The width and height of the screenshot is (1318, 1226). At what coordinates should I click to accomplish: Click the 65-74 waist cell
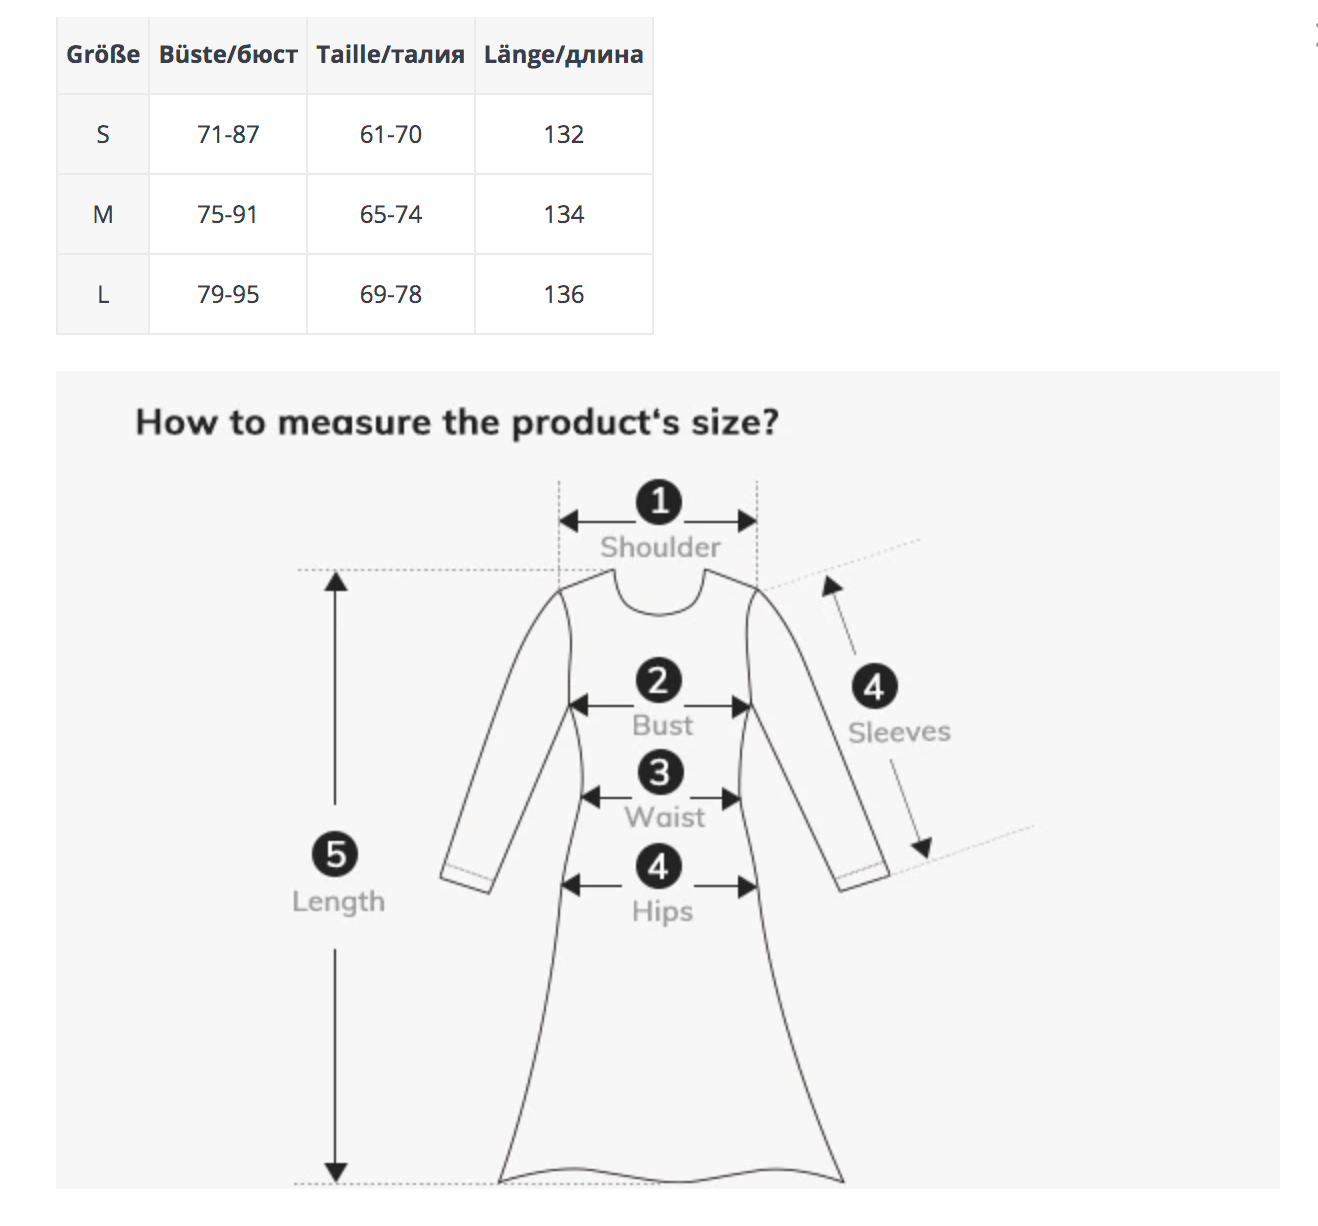391,215
